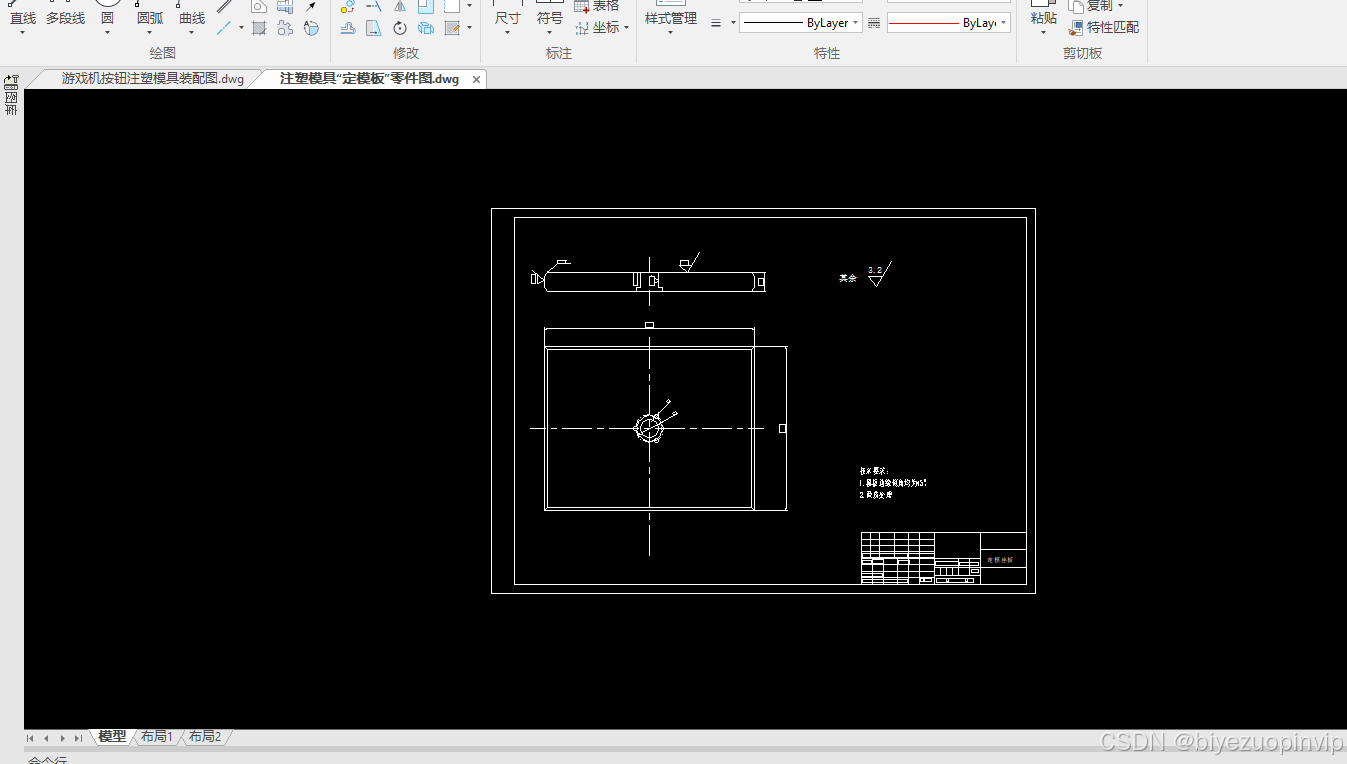Expand the Arc (圆弧) dropdown arrow
The height and width of the screenshot is (764, 1347).
coord(150,32)
